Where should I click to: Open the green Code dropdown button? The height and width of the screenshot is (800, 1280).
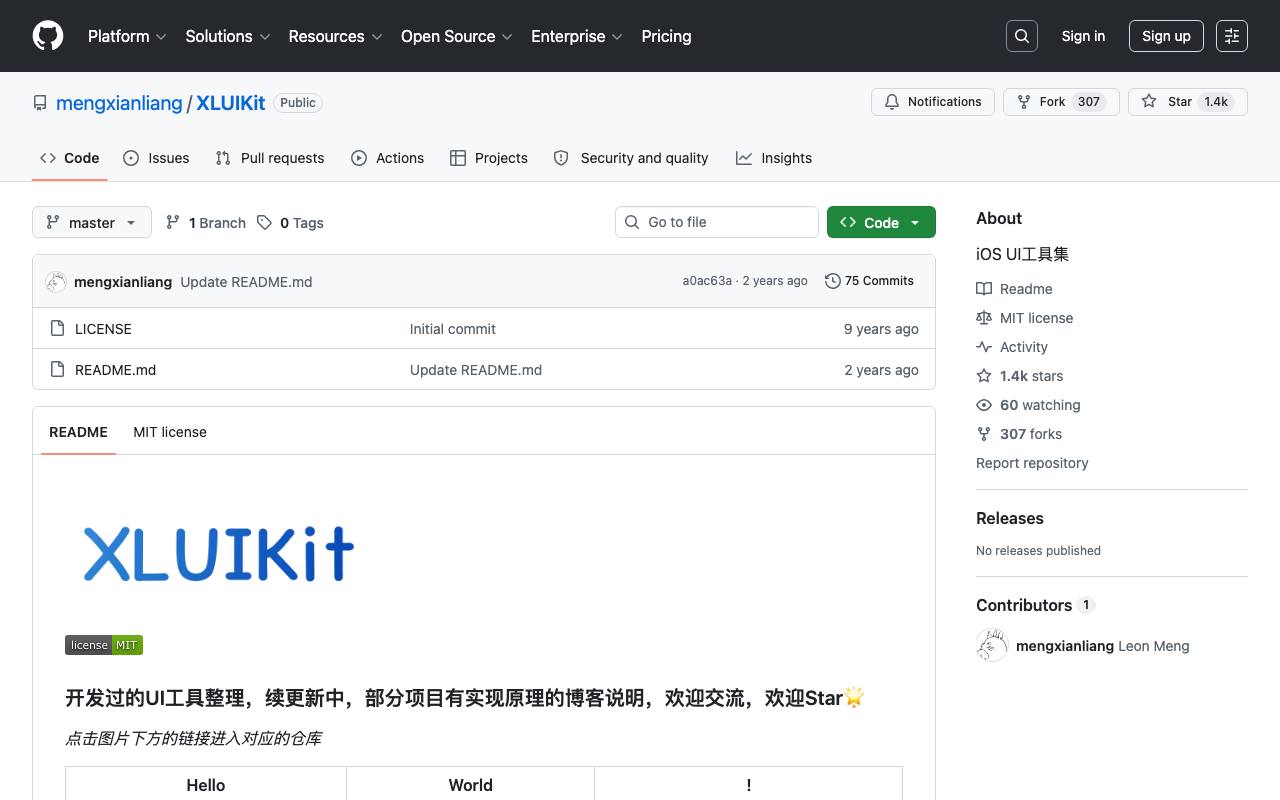(x=881, y=222)
